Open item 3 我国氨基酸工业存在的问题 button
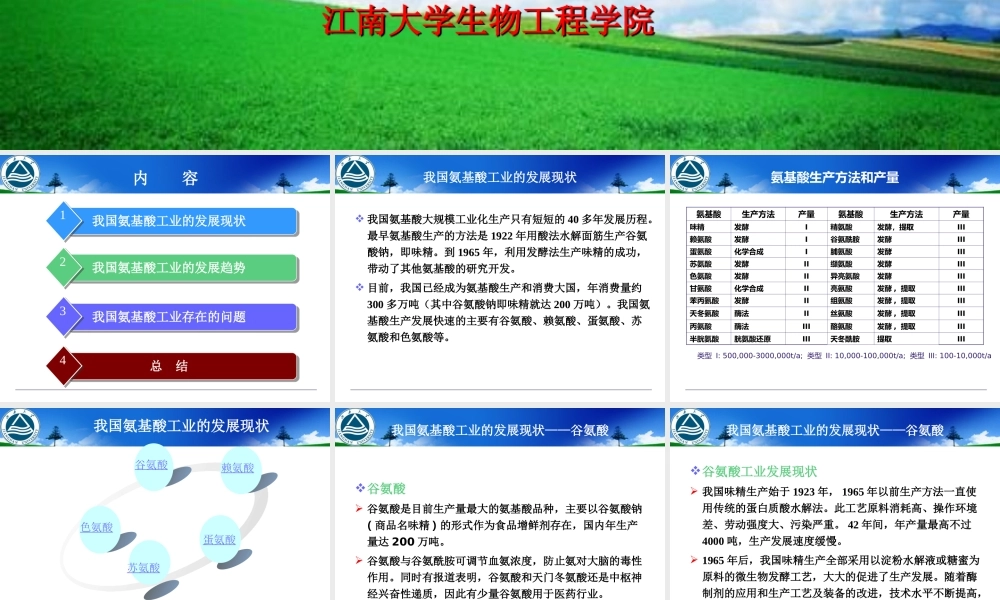Viewport: 1000px width, 600px height. click(x=182, y=317)
